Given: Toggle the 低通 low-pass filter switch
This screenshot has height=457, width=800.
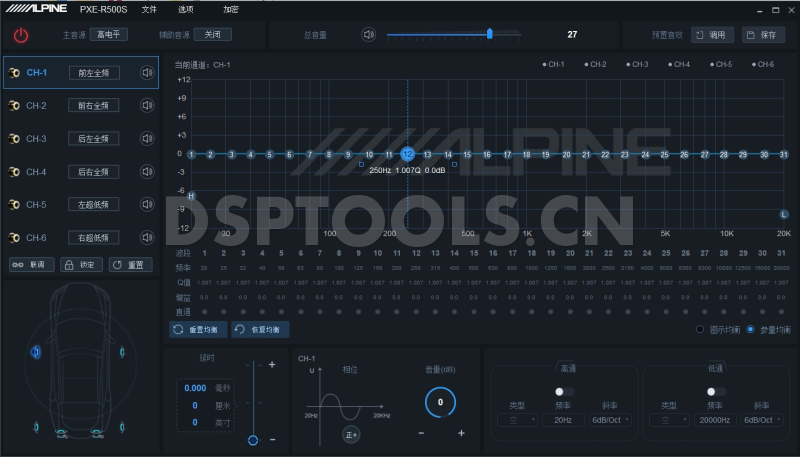Looking at the screenshot, I should (x=716, y=392).
